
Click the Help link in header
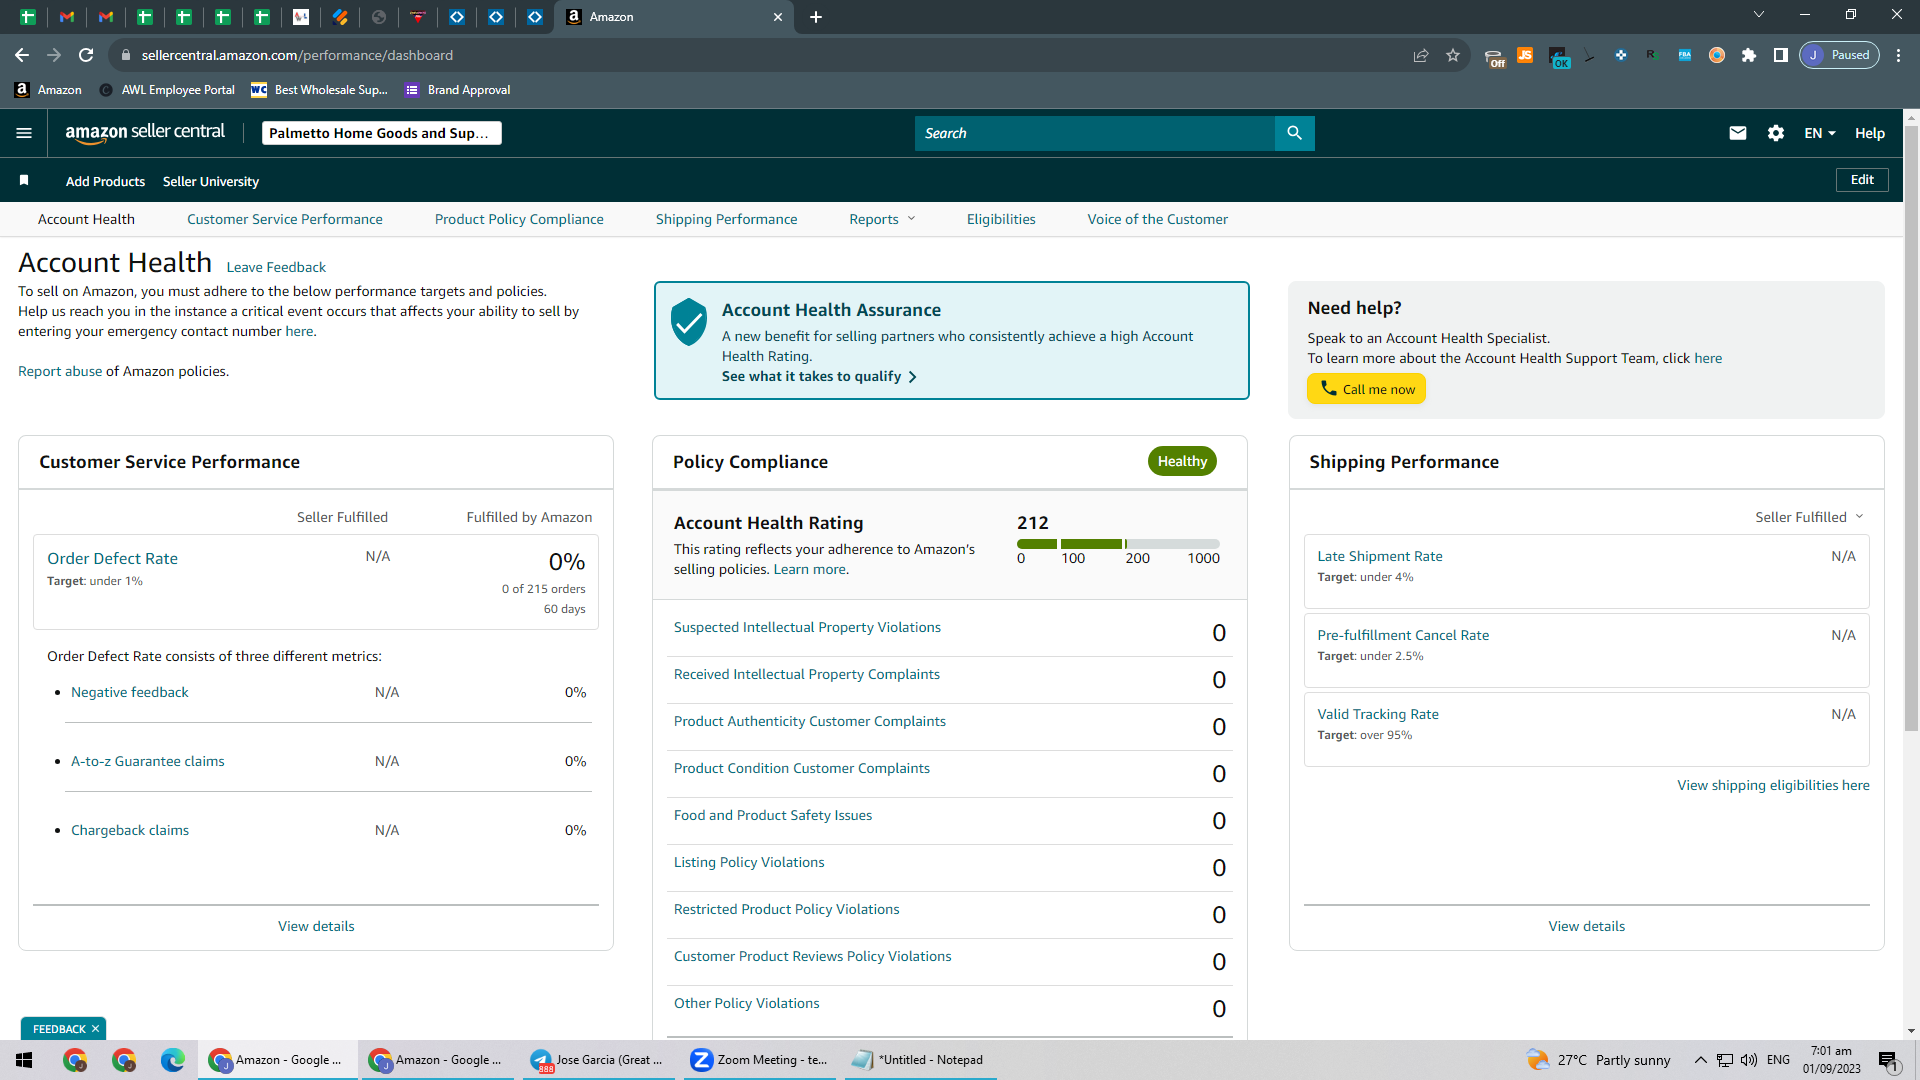click(x=1870, y=133)
